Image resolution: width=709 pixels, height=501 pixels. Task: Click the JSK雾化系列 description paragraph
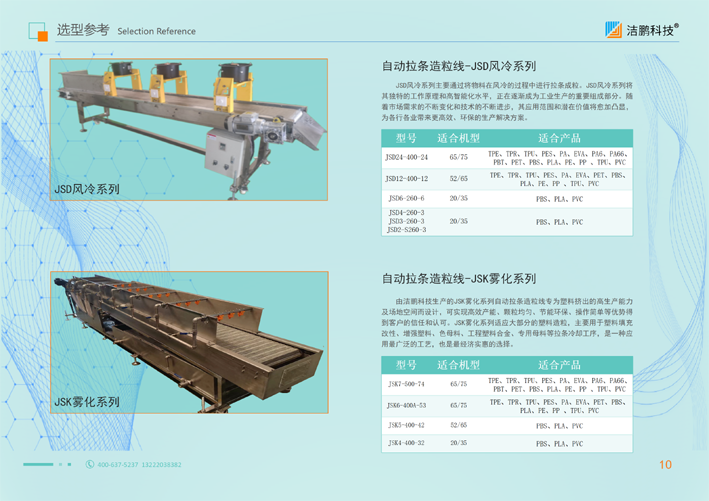(507, 322)
